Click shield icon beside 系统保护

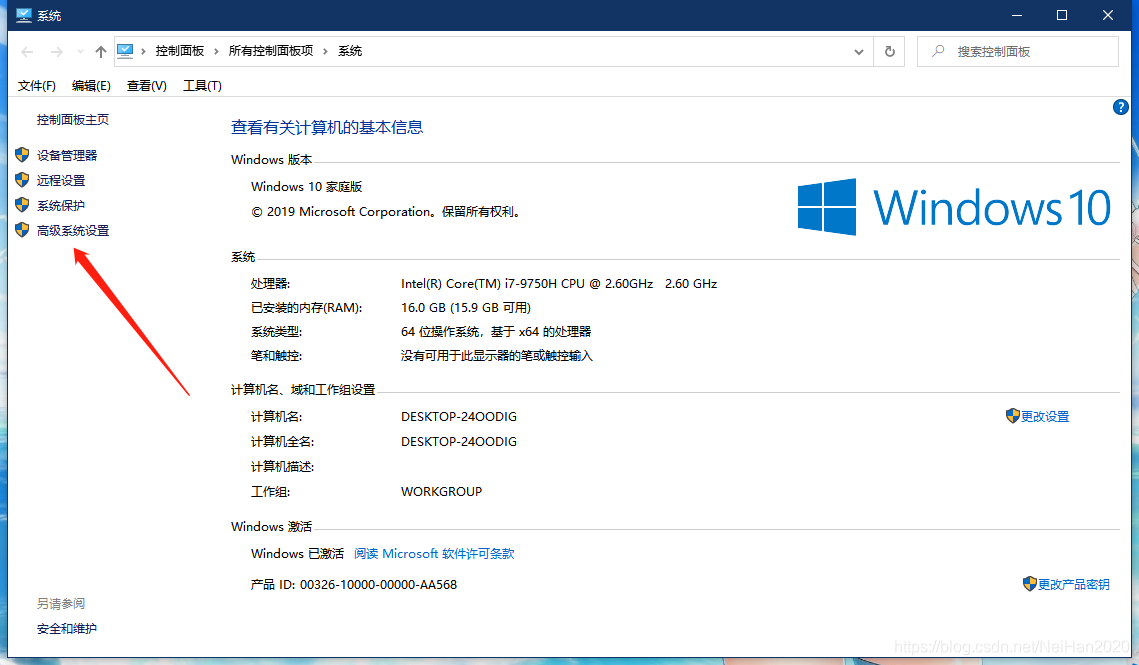coord(22,205)
